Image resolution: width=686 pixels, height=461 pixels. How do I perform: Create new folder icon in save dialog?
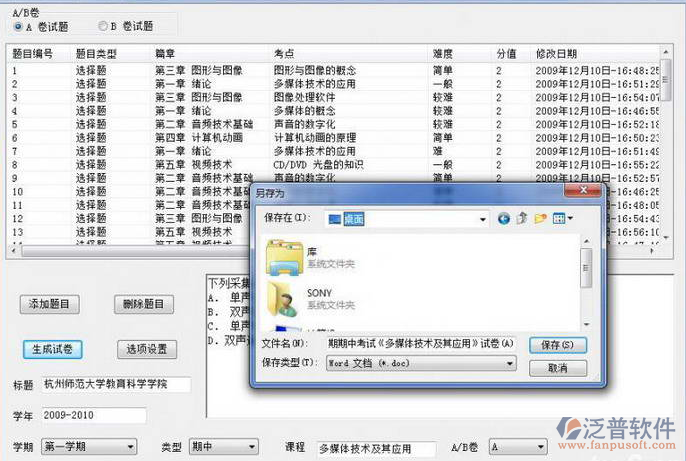coord(540,218)
